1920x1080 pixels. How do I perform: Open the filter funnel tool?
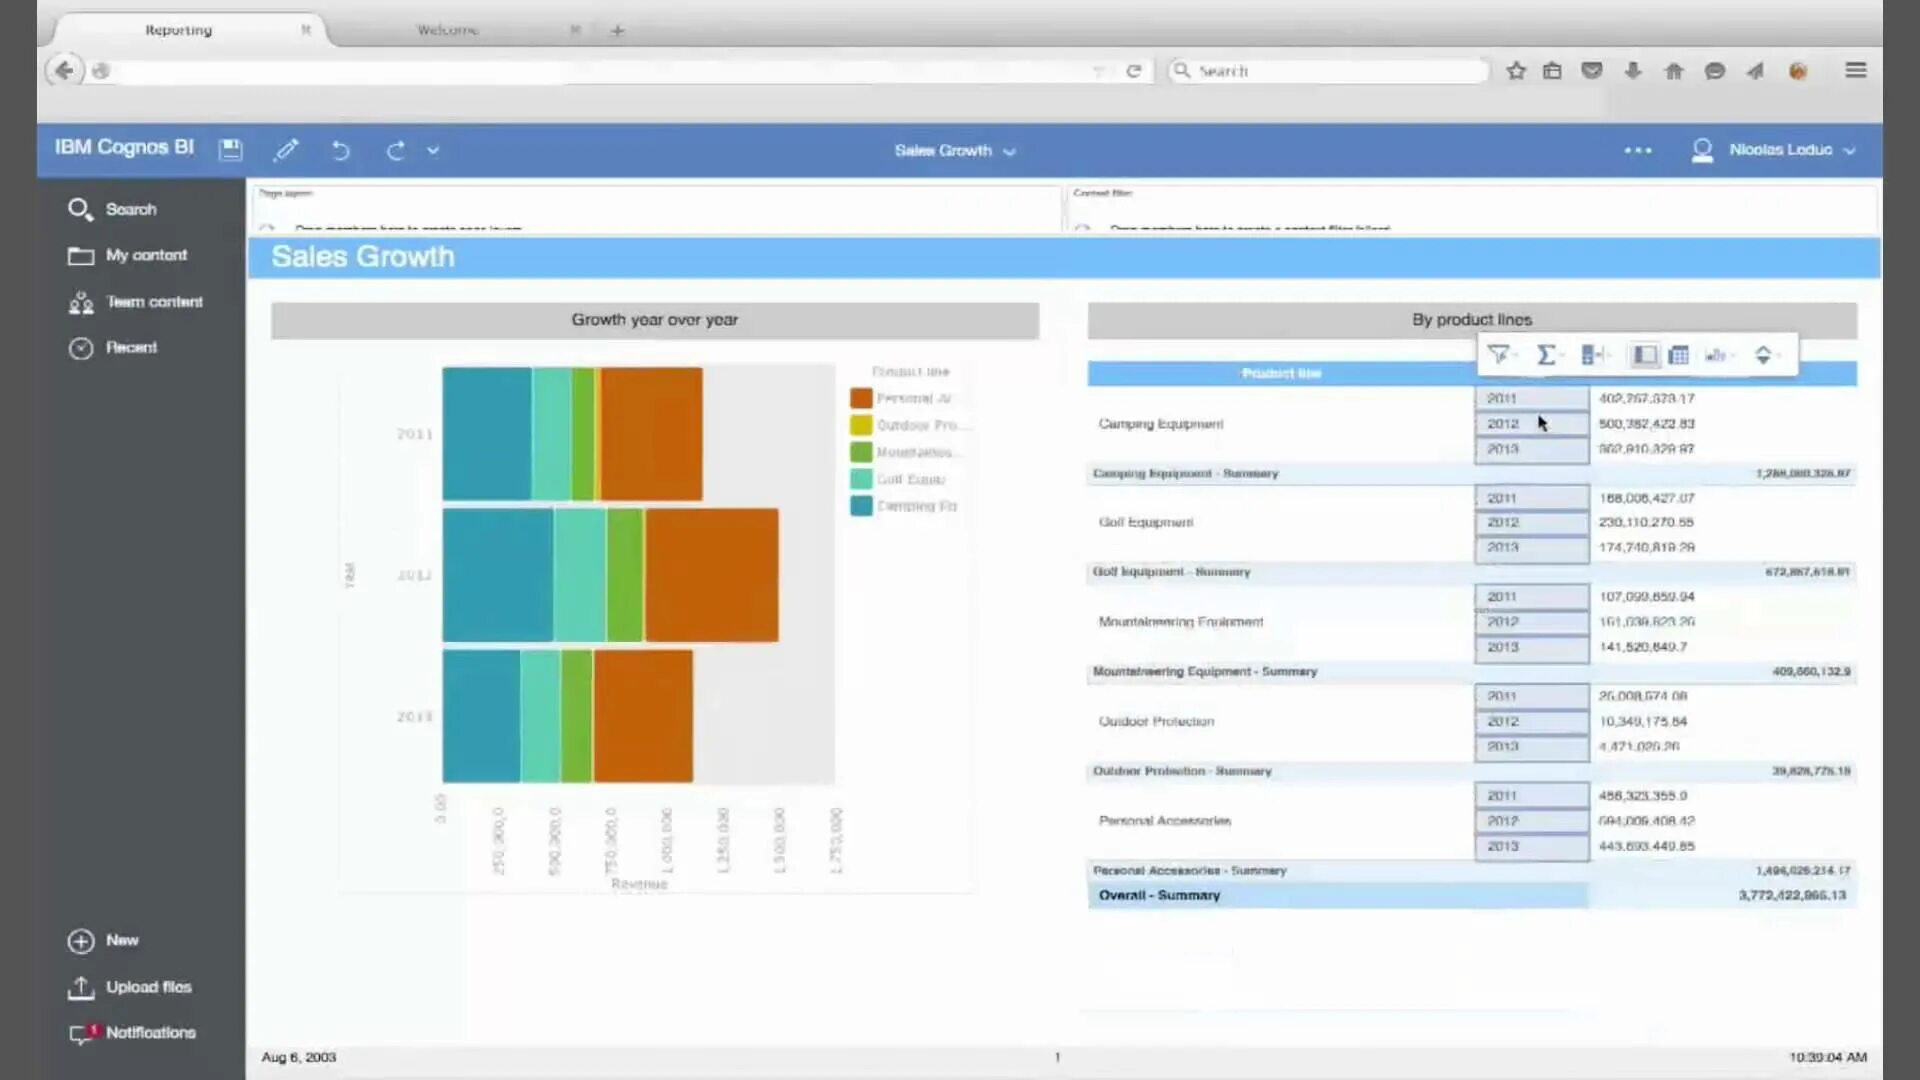pos(1499,355)
